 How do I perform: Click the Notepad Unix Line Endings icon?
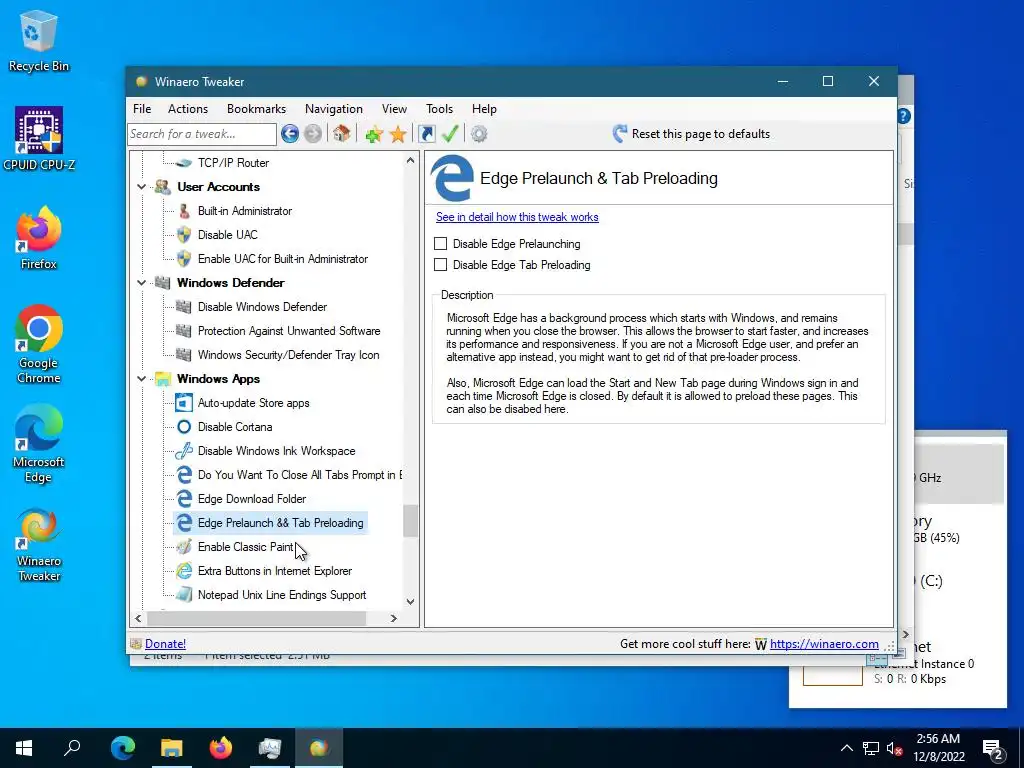coord(184,595)
